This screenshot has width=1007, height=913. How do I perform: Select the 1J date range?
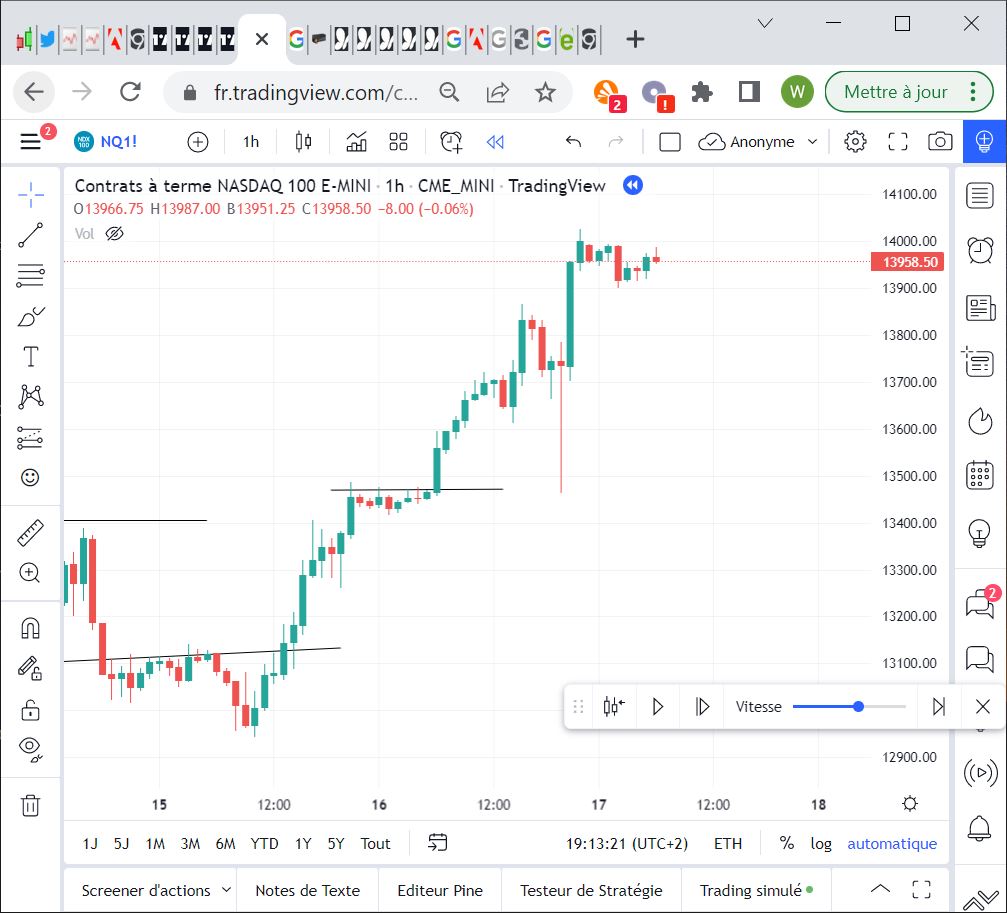[90, 844]
